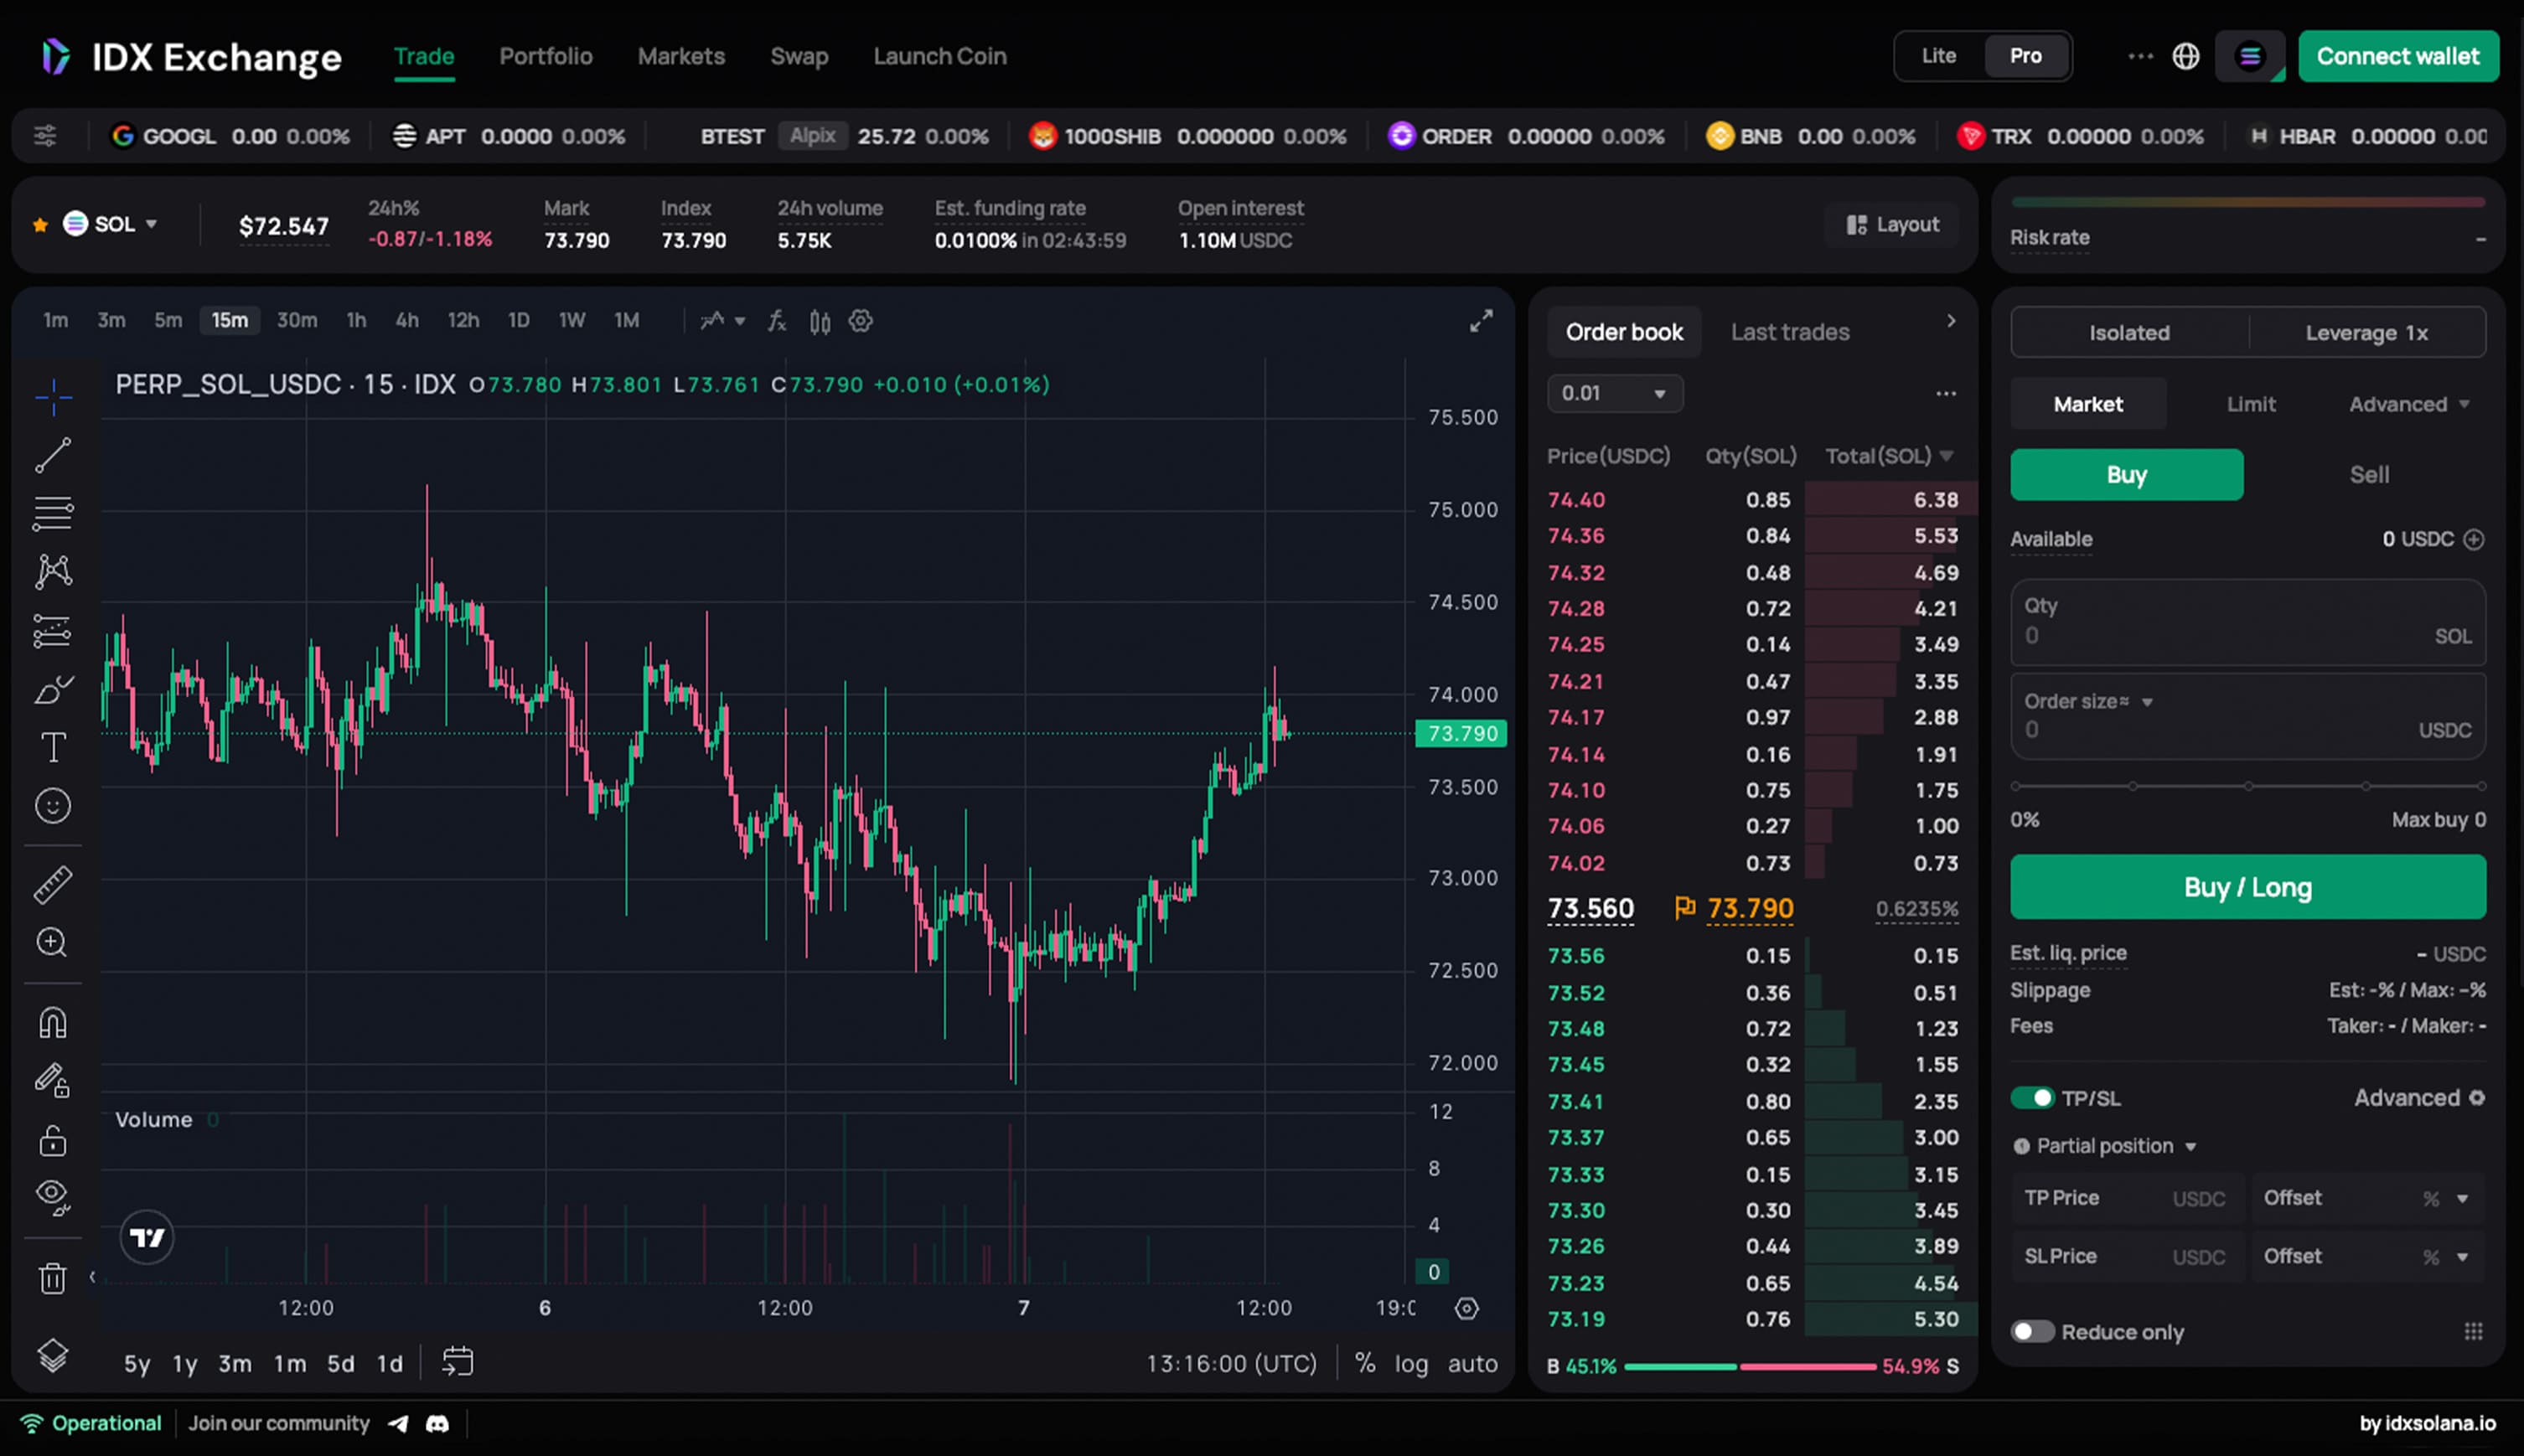Activate the chart zoom-in tool
The height and width of the screenshot is (1456, 2524).
53,942
